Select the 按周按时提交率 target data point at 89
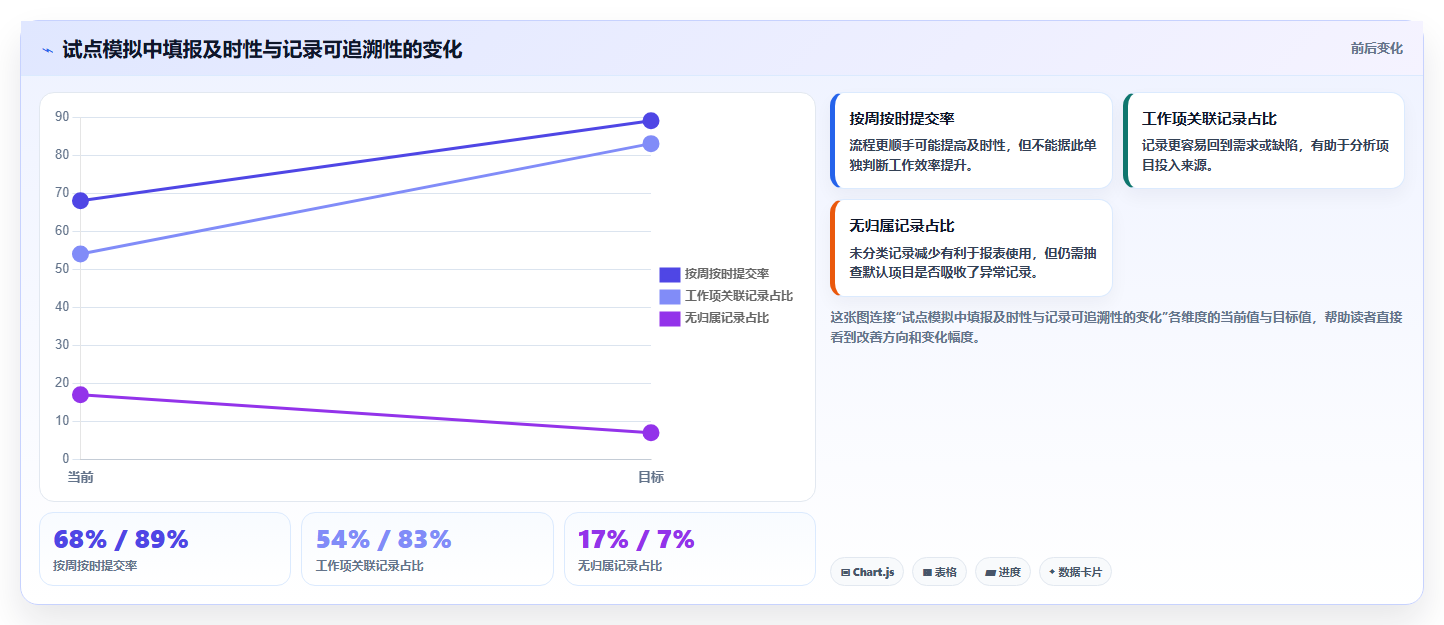Image resolution: width=1444 pixels, height=625 pixels. 651,121
